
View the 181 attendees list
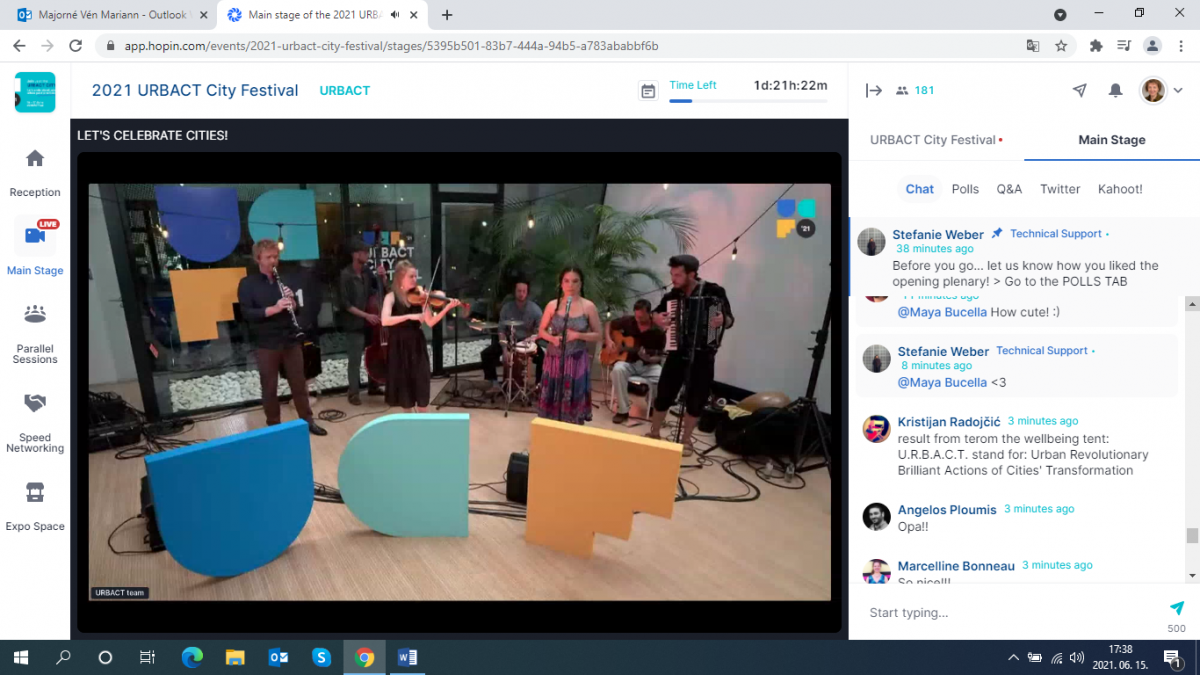point(915,90)
